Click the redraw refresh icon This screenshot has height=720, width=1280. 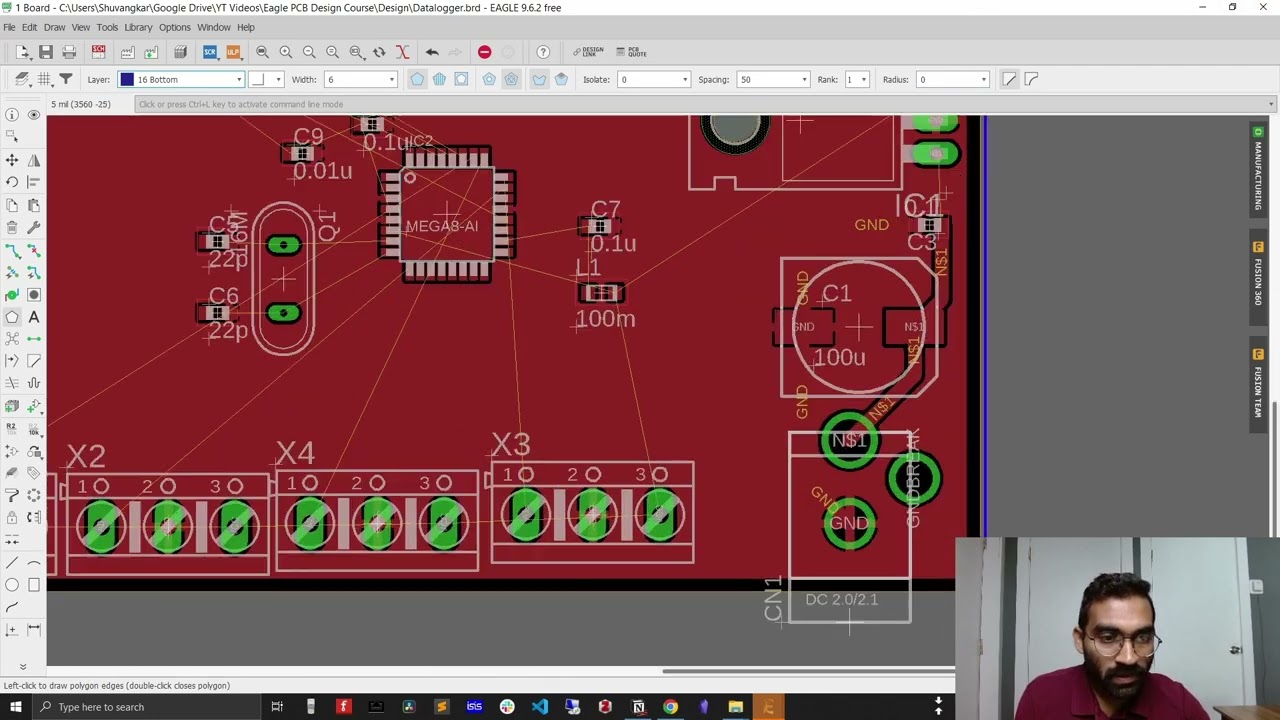[x=379, y=52]
